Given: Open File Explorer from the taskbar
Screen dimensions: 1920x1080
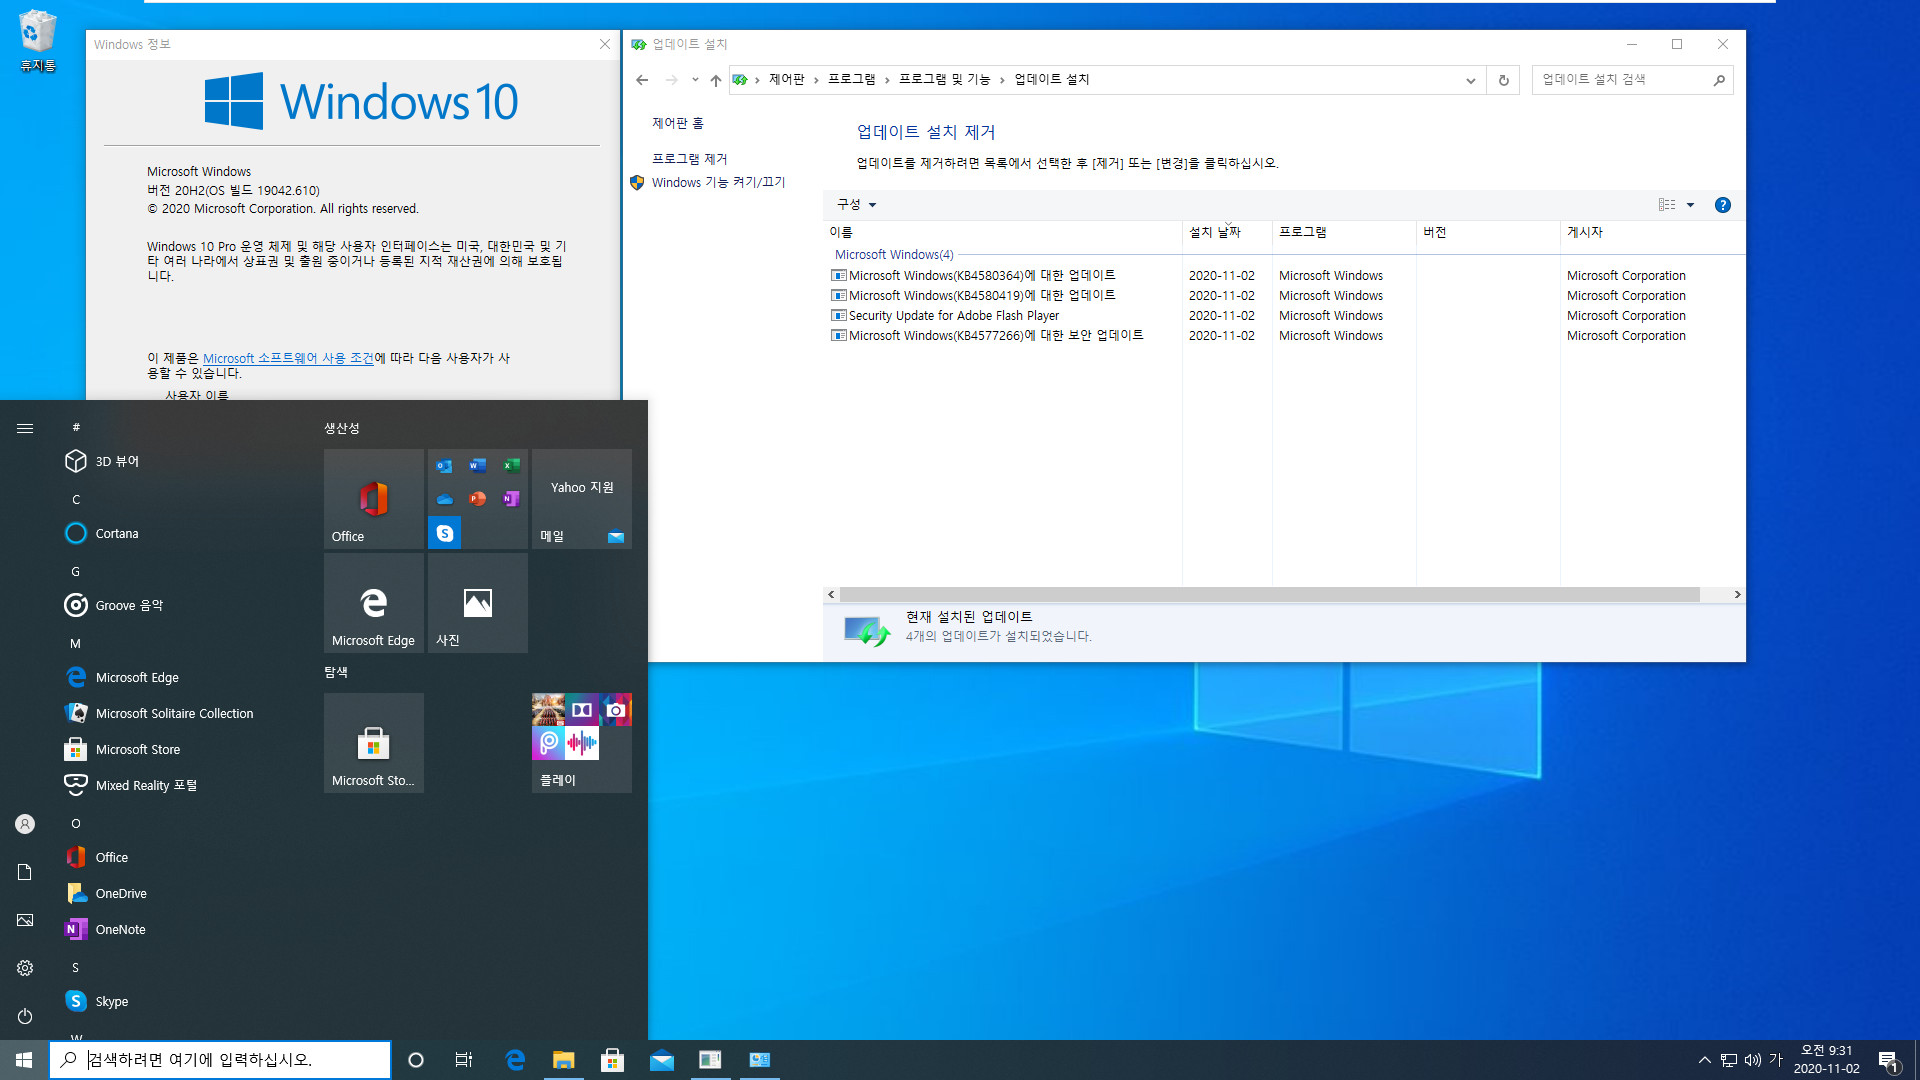Looking at the screenshot, I should tap(564, 1060).
